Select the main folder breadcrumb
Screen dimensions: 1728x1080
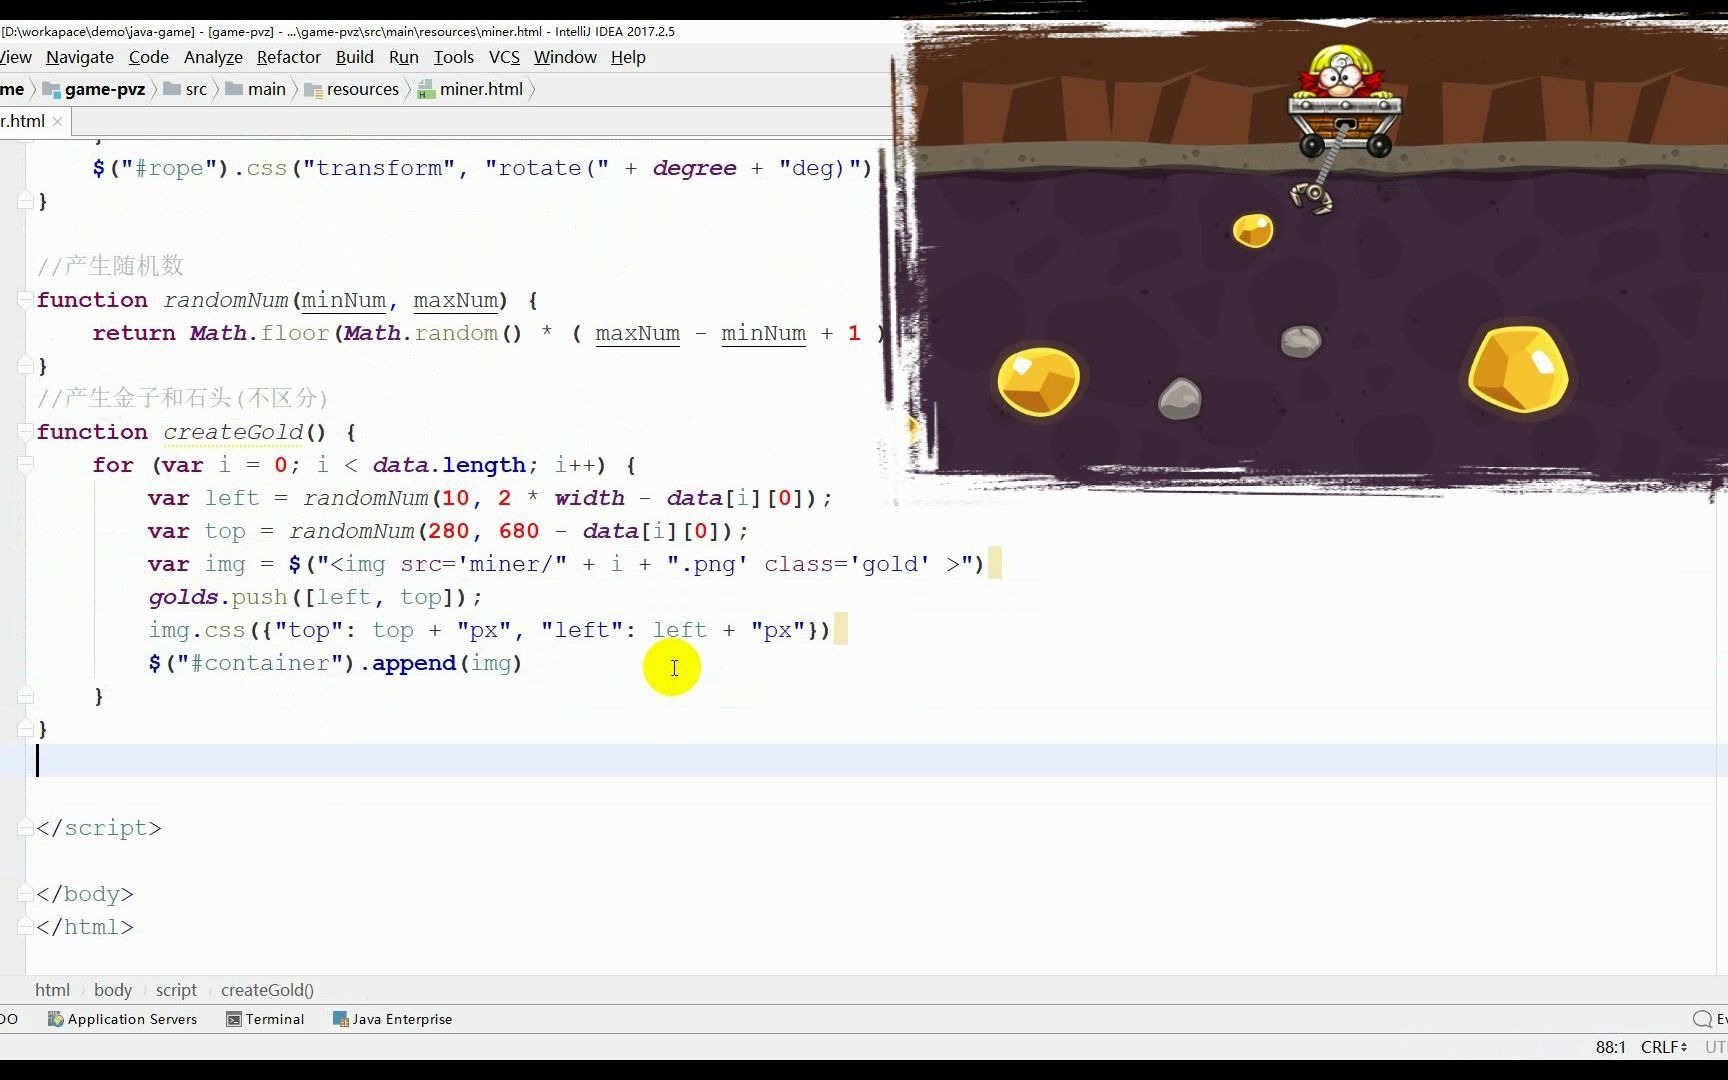pos(257,89)
